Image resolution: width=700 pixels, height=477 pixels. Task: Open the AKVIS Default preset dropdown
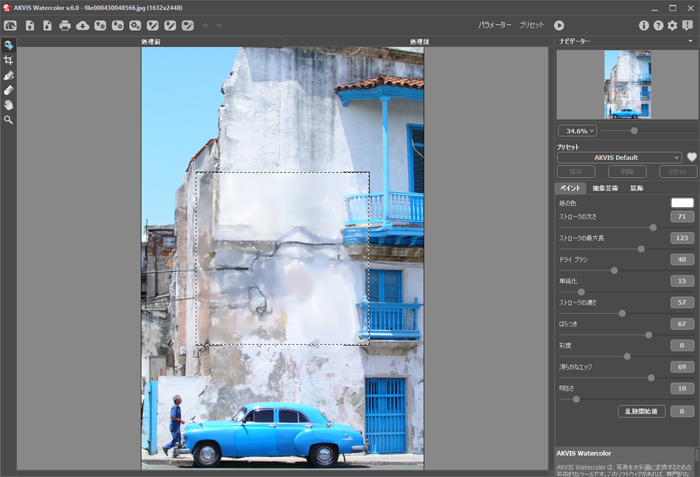click(619, 157)
